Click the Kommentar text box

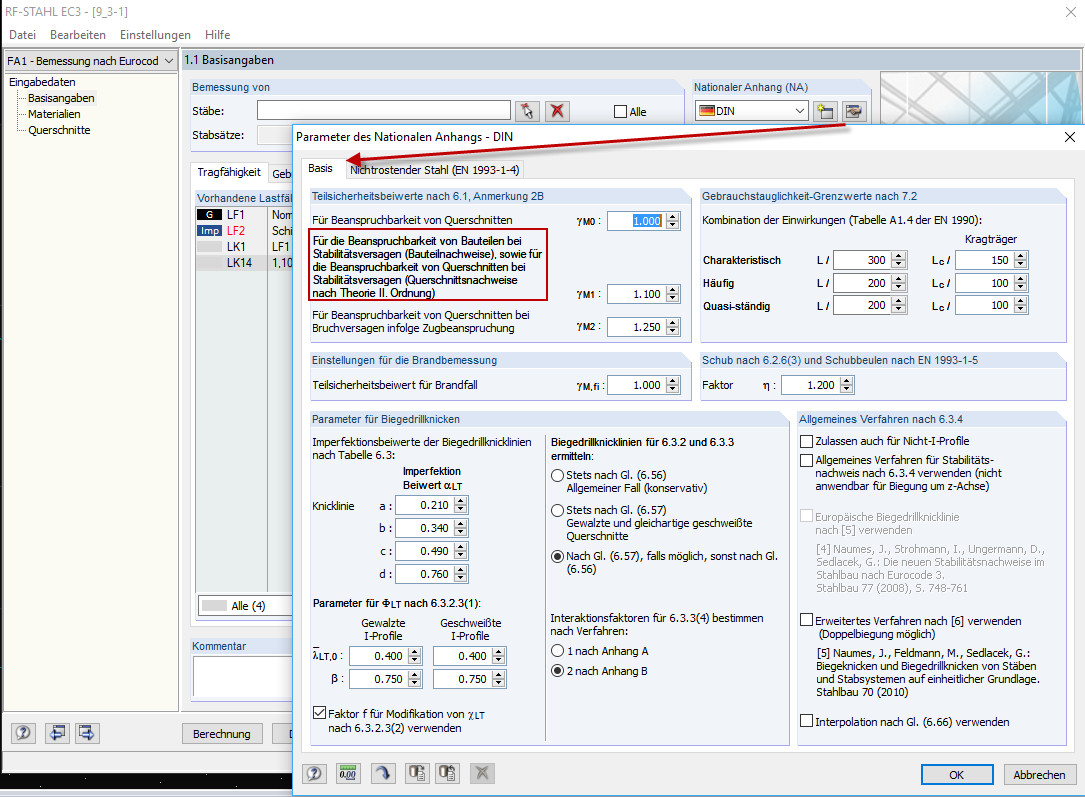click(243, 676)
